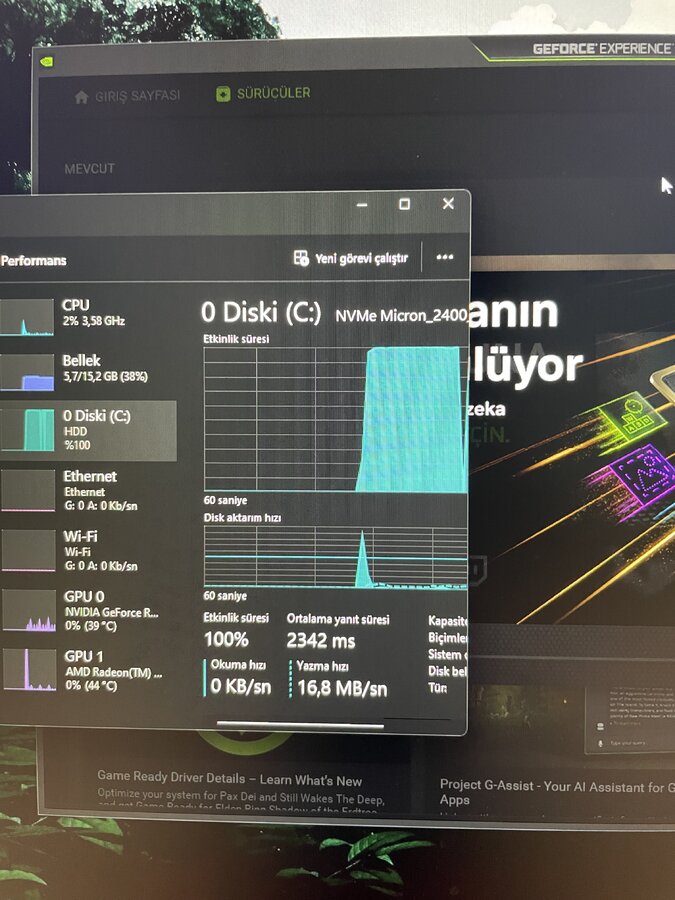The height and width of the screenshot is (900, 675).
Task: Open the Ethernet performance entry
Action: tap(86, 491)
